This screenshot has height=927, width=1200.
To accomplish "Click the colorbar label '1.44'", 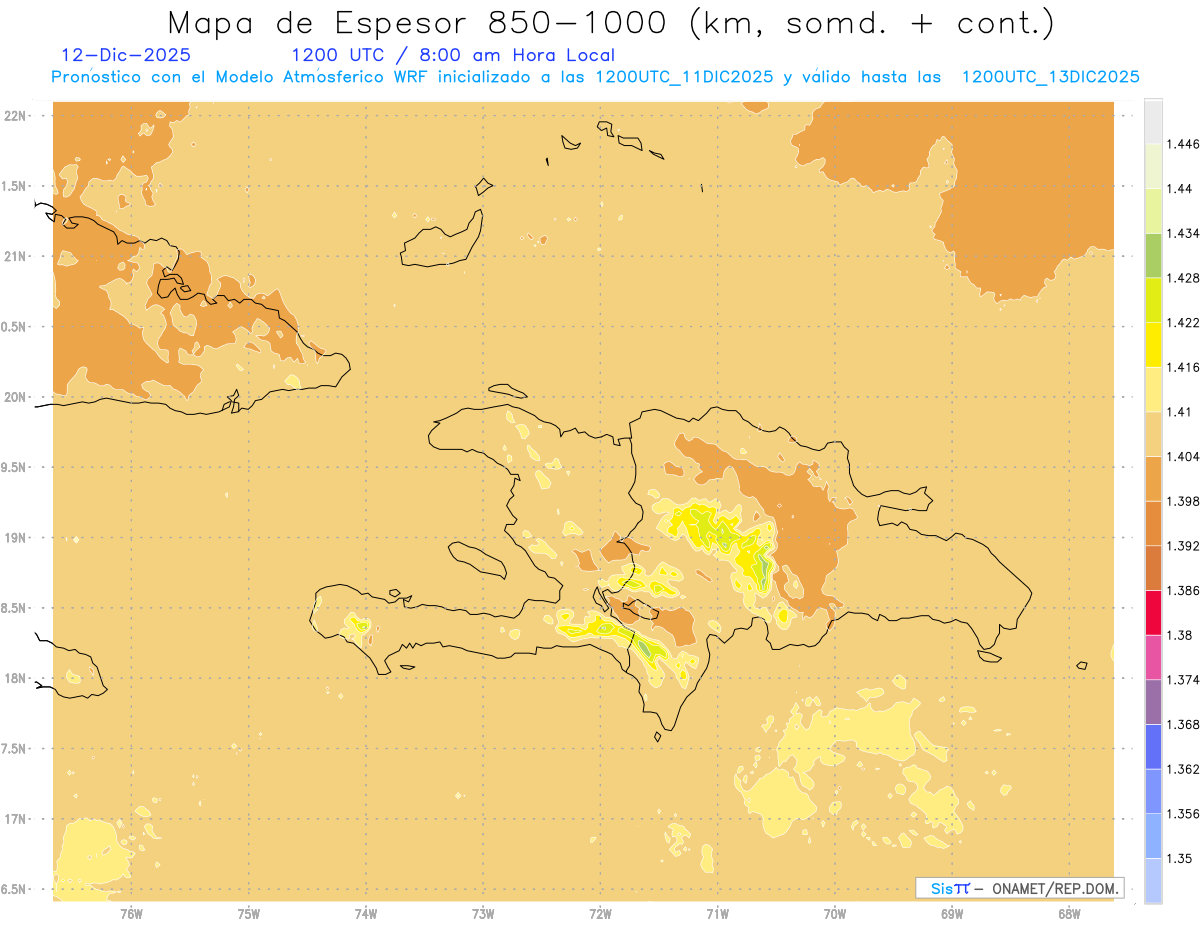I will [x=1179, y=189].
